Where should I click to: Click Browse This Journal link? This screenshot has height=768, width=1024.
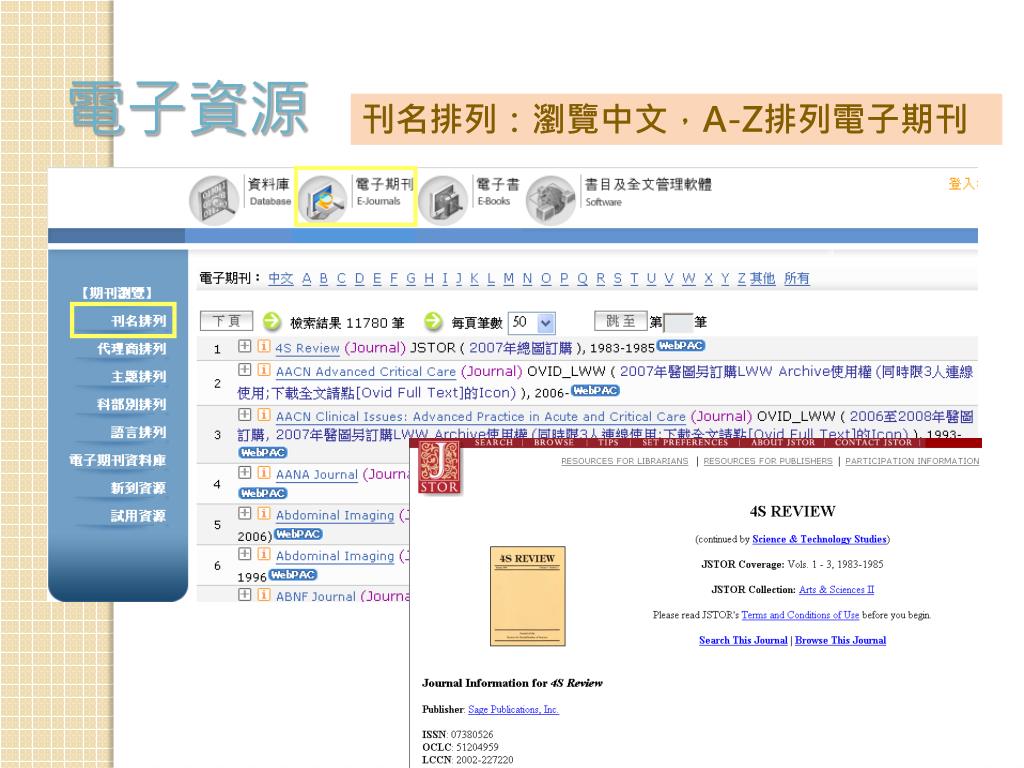840,640
